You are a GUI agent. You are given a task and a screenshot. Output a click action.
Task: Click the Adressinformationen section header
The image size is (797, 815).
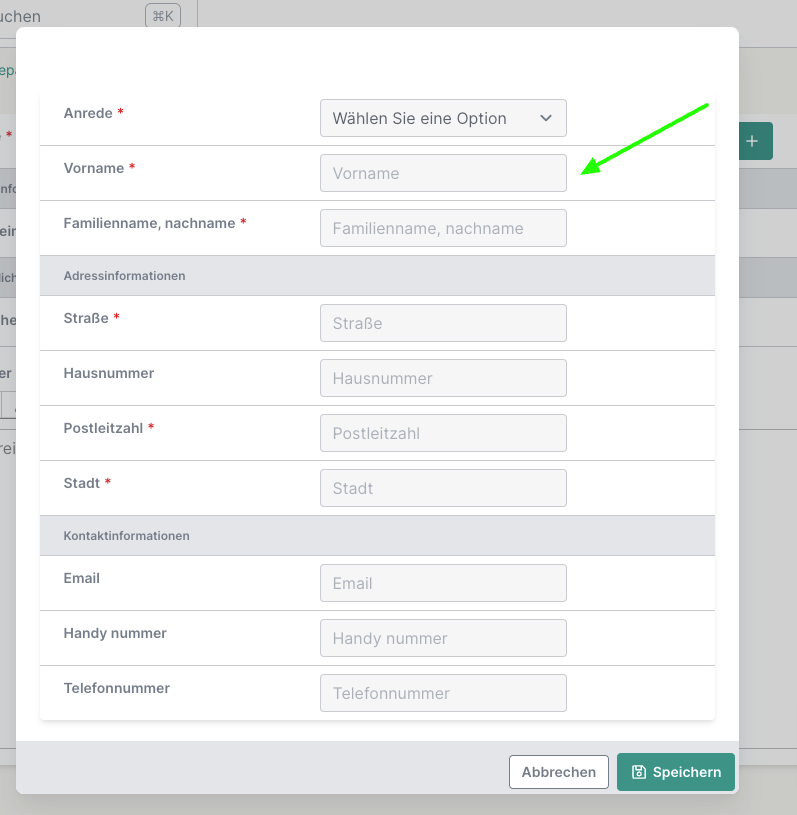point(124,276)
